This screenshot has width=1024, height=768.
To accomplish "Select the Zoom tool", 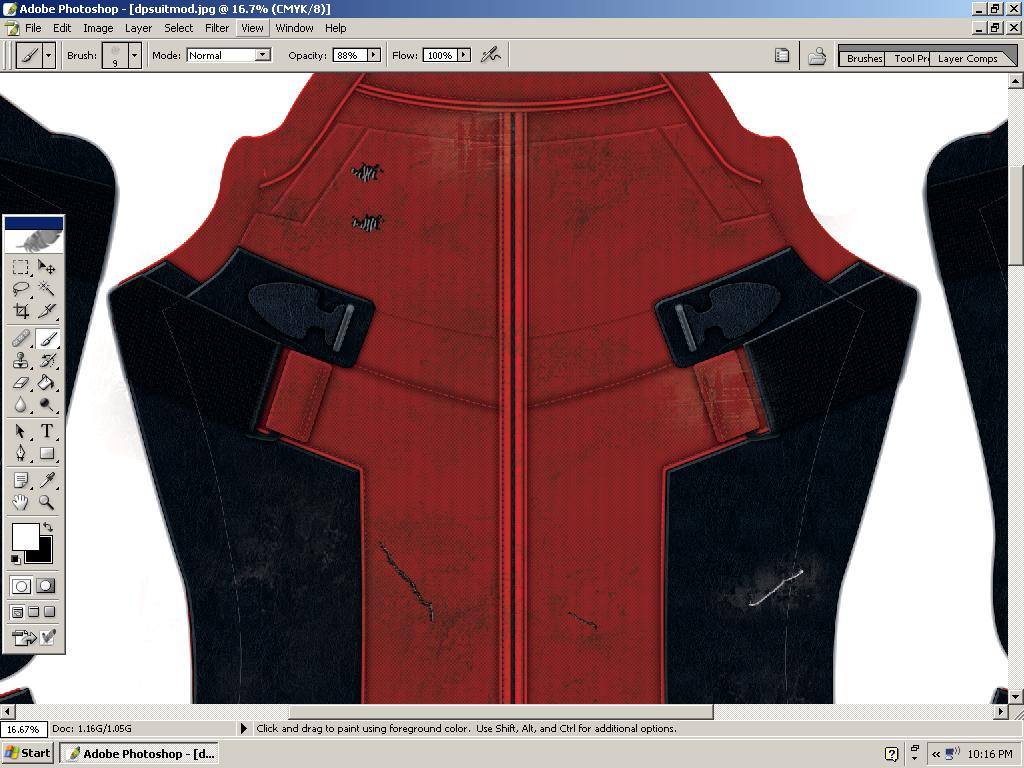I will 46,502.
